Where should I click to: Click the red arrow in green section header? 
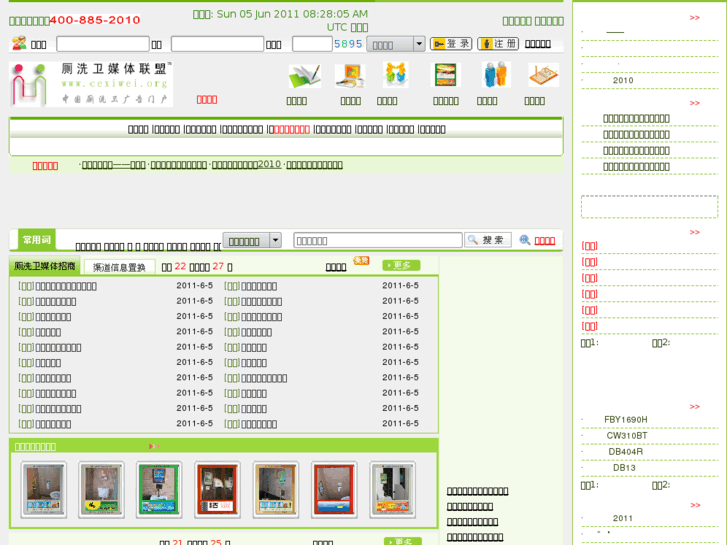pos(154,446)
